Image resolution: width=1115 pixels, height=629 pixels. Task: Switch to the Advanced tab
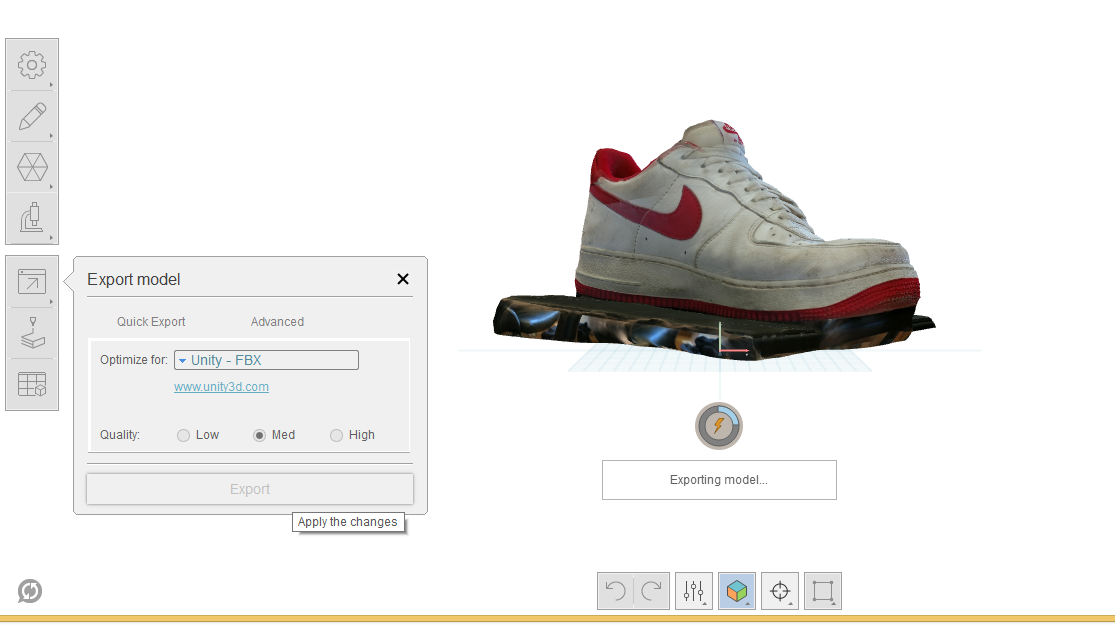277,322
